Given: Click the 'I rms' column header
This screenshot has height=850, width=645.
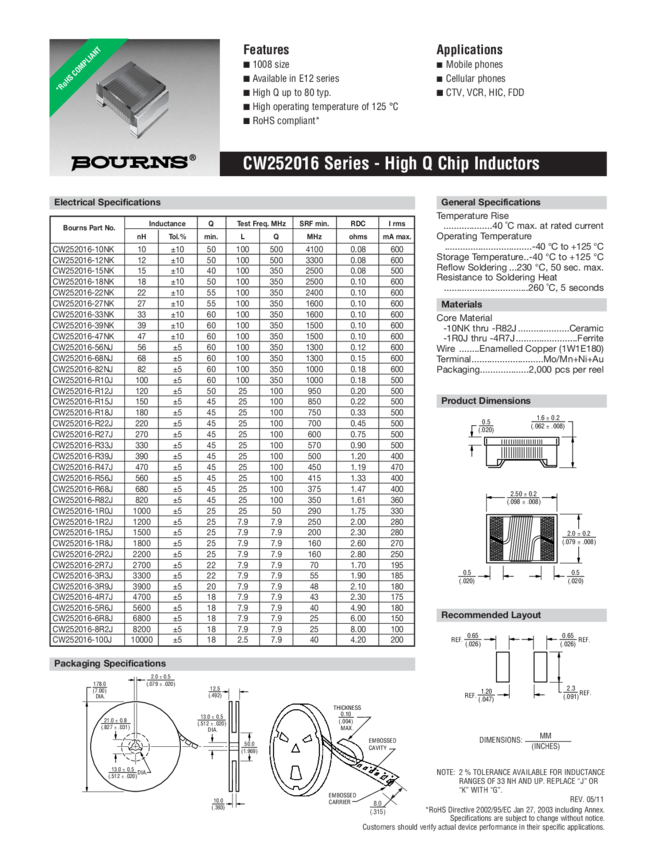Looking at the screenshot, I should click(x=397, y=223).
